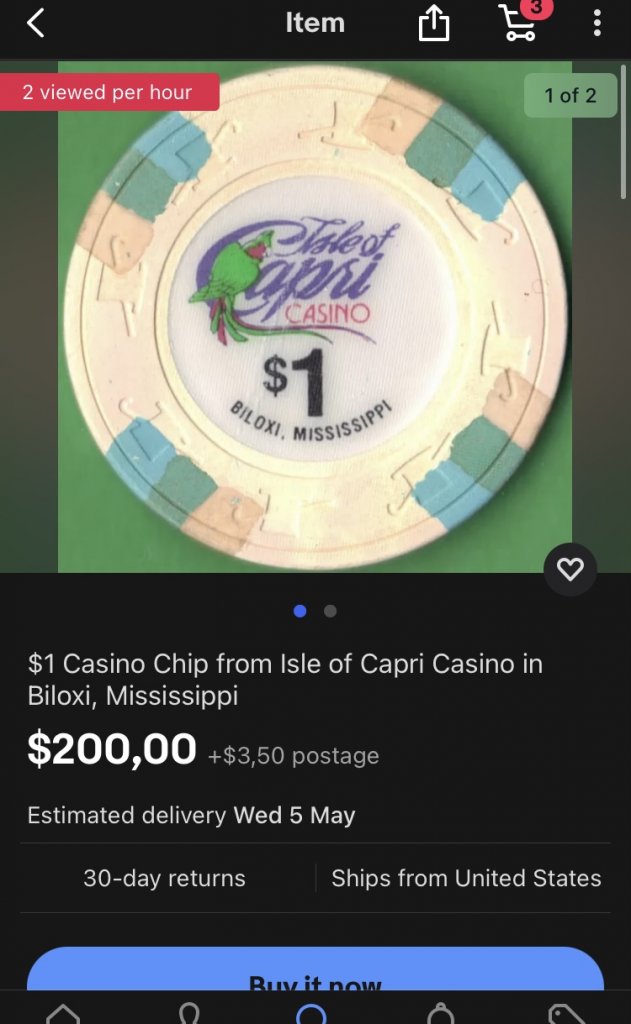
Task: Tap the +$3,50 postage details
Action: (294, 756)
